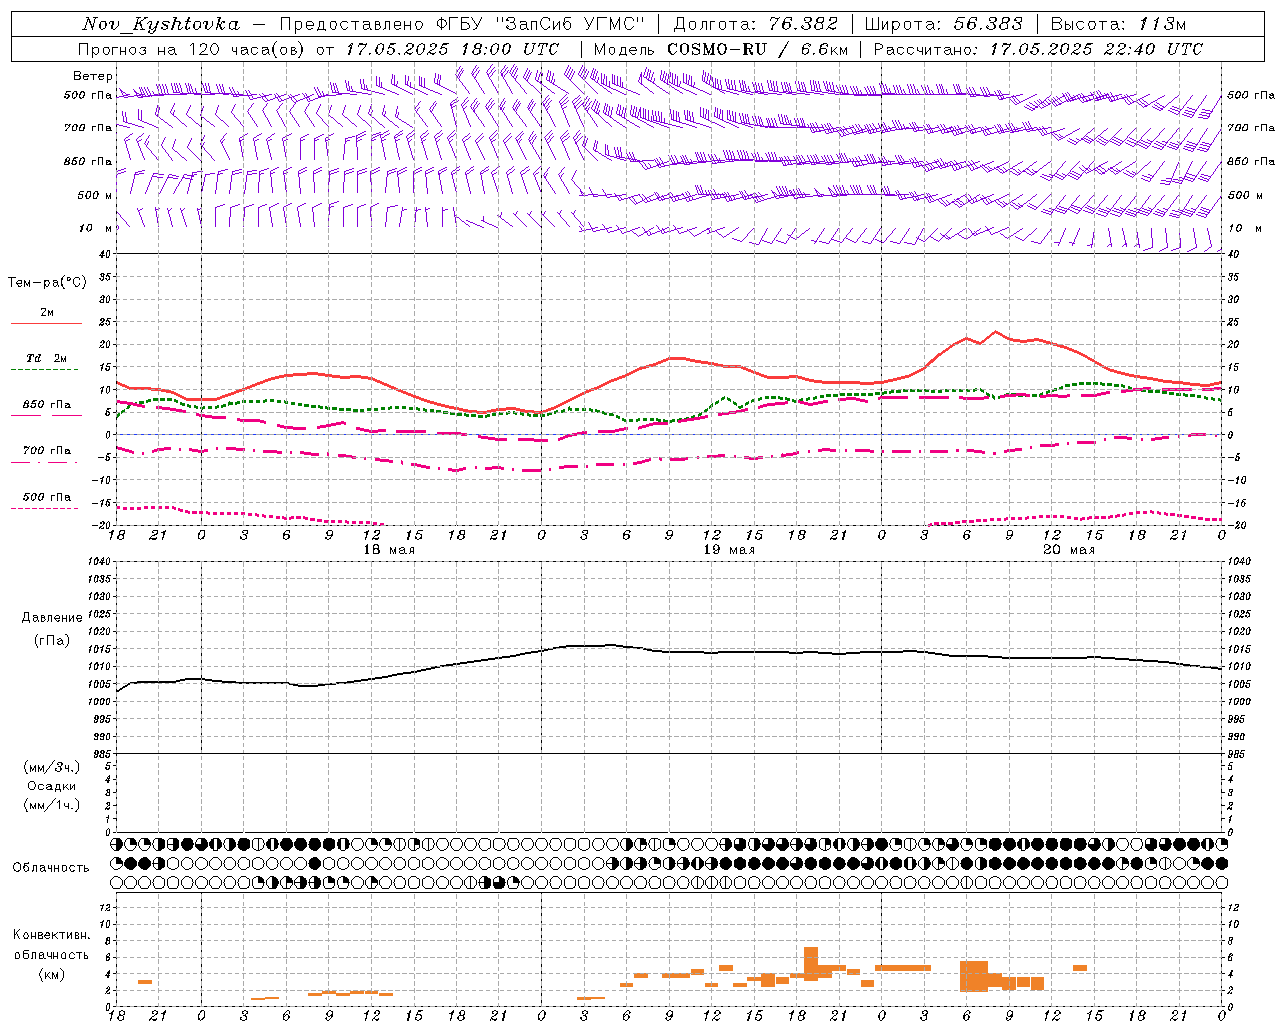The image size is (1280, 1024).
Task: Click the 'Конвективн.' convective cloud label
Action: (52, 935)
